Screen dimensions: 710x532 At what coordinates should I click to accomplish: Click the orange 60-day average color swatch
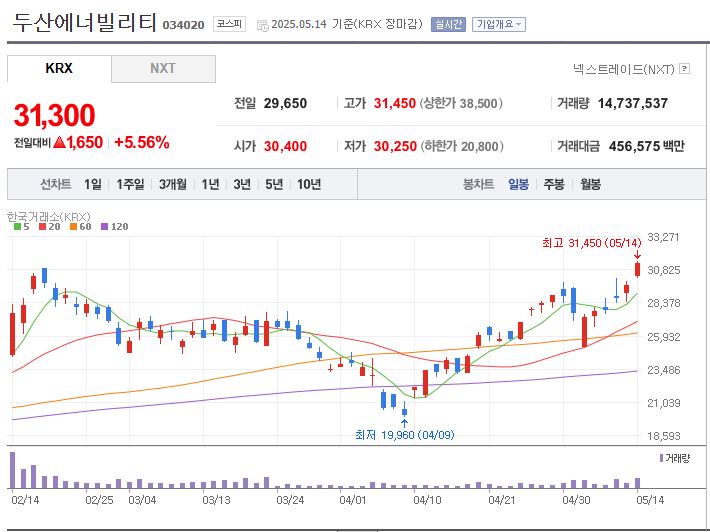[x=71, y=227]
